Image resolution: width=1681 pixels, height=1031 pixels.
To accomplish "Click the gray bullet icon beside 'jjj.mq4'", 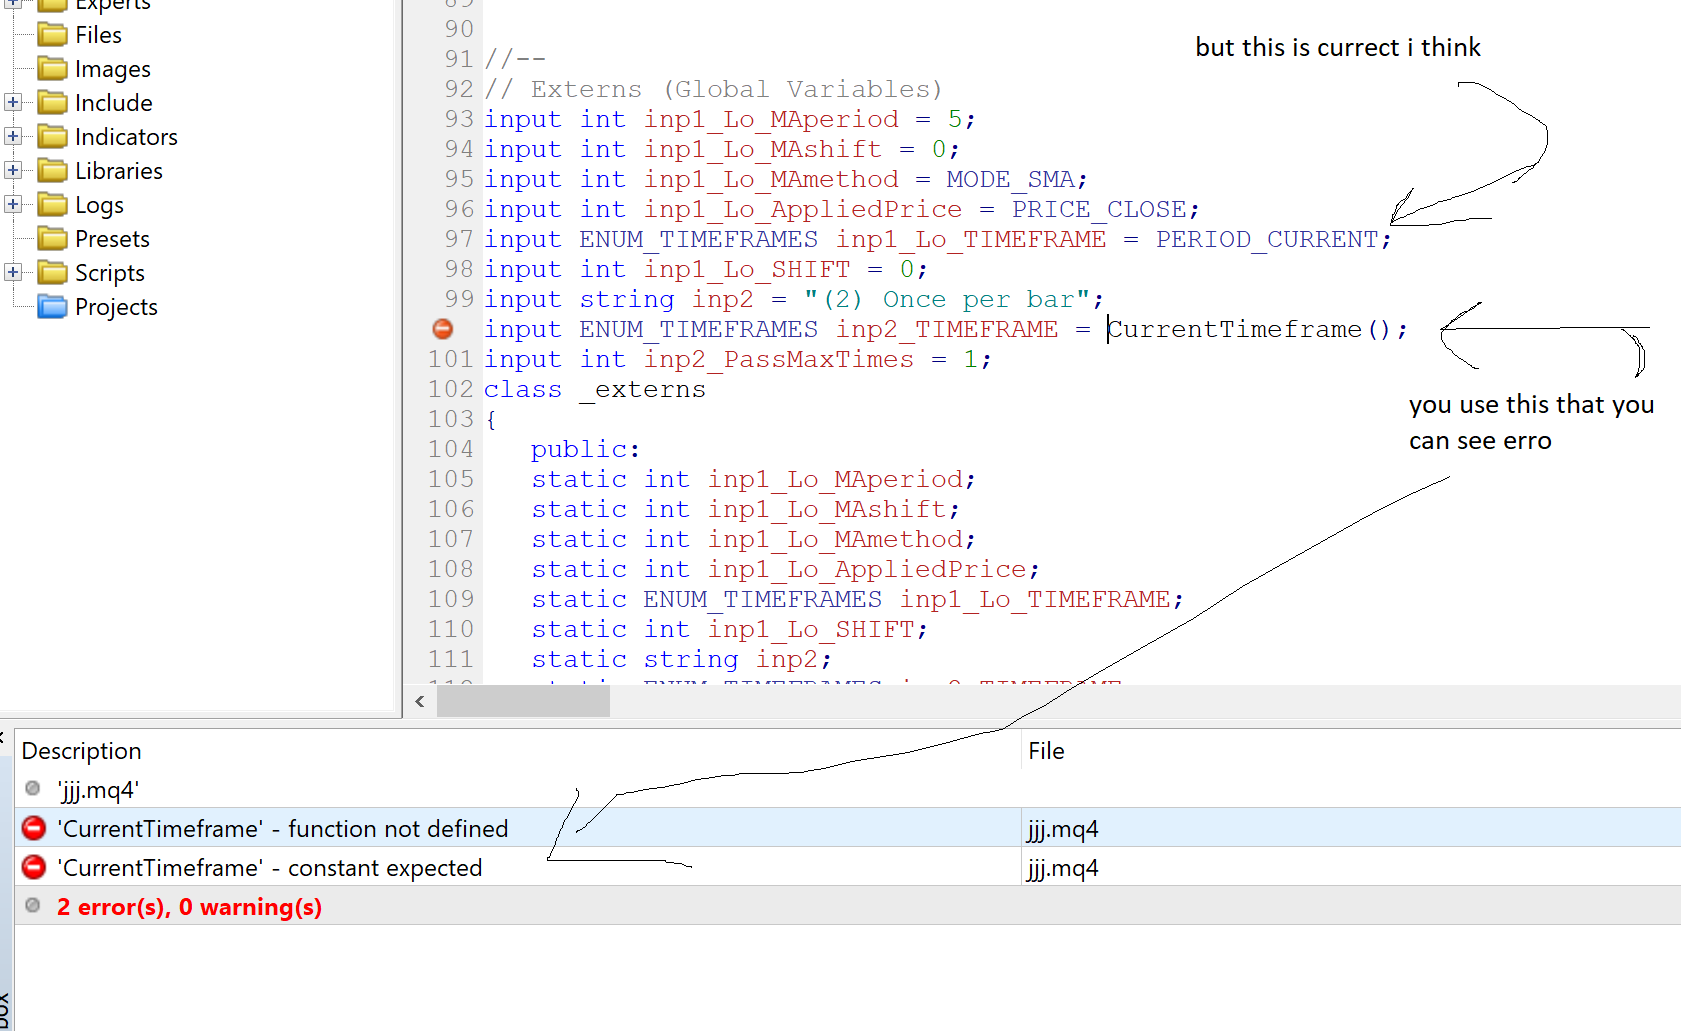I will pyautogui.click(x=33, y=789).
